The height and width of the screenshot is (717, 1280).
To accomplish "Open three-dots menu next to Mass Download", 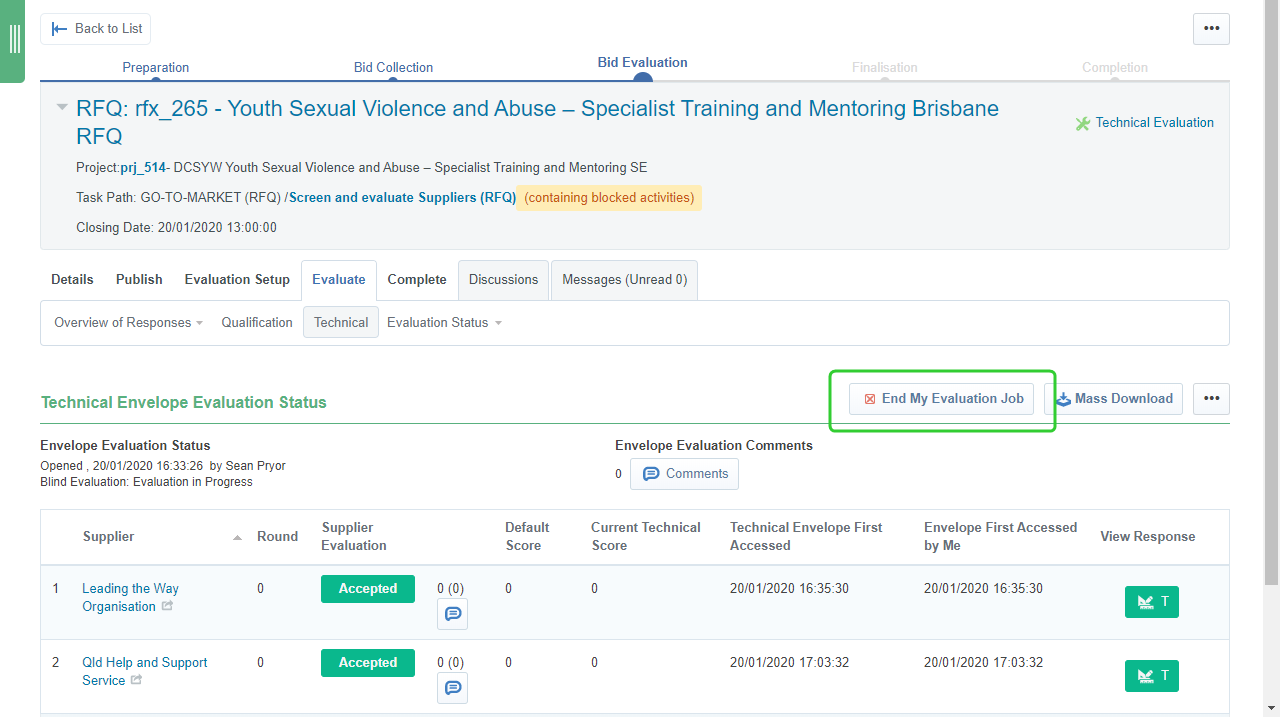I will (x=1211, y=399).
